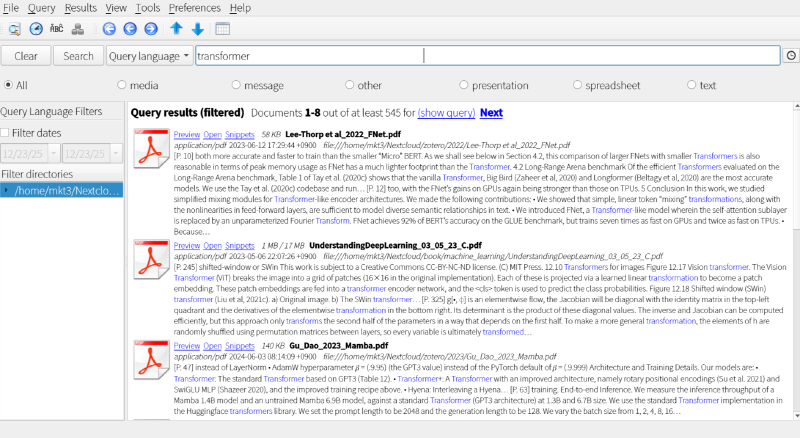Click the Next link in results header
Screen dimensions: 800x438
pos(491,113)
